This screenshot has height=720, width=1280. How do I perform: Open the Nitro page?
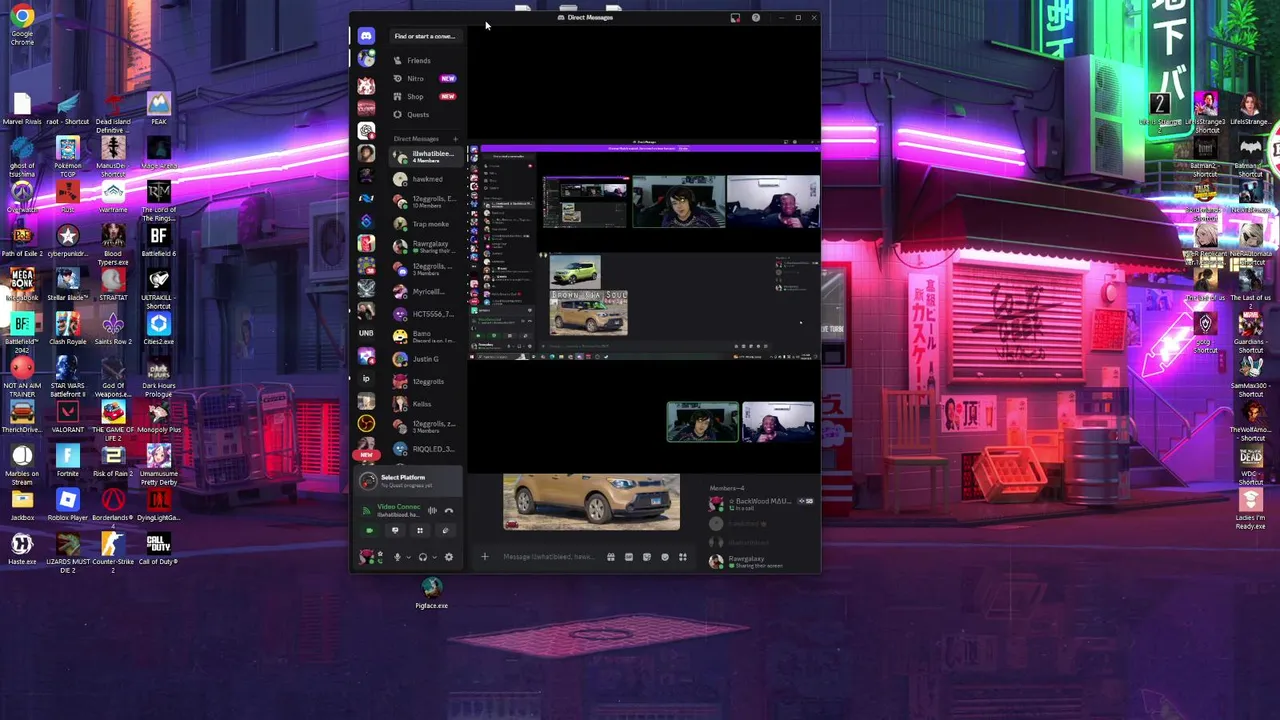427,79
